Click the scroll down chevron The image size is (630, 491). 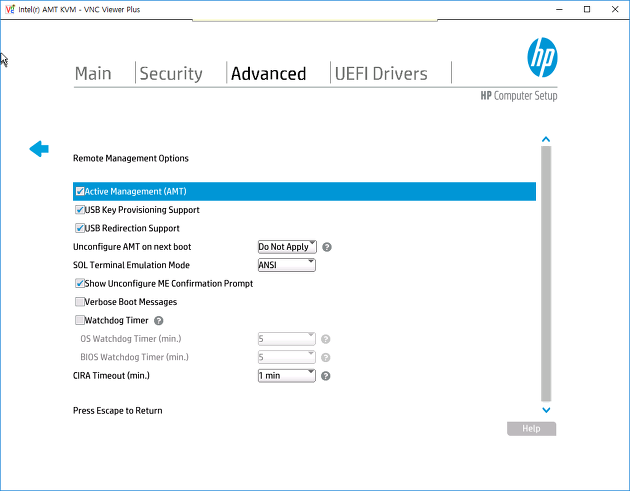pos(546,410)
